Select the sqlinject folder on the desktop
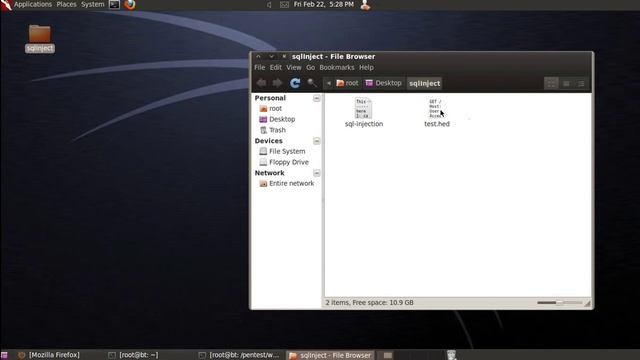 pos(40,39)
